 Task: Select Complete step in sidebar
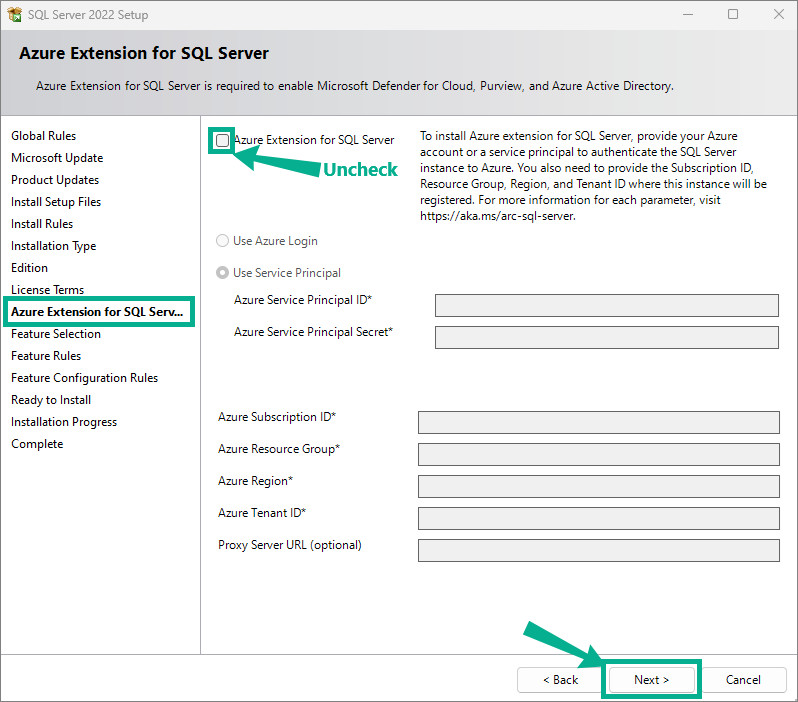[37, 444]
